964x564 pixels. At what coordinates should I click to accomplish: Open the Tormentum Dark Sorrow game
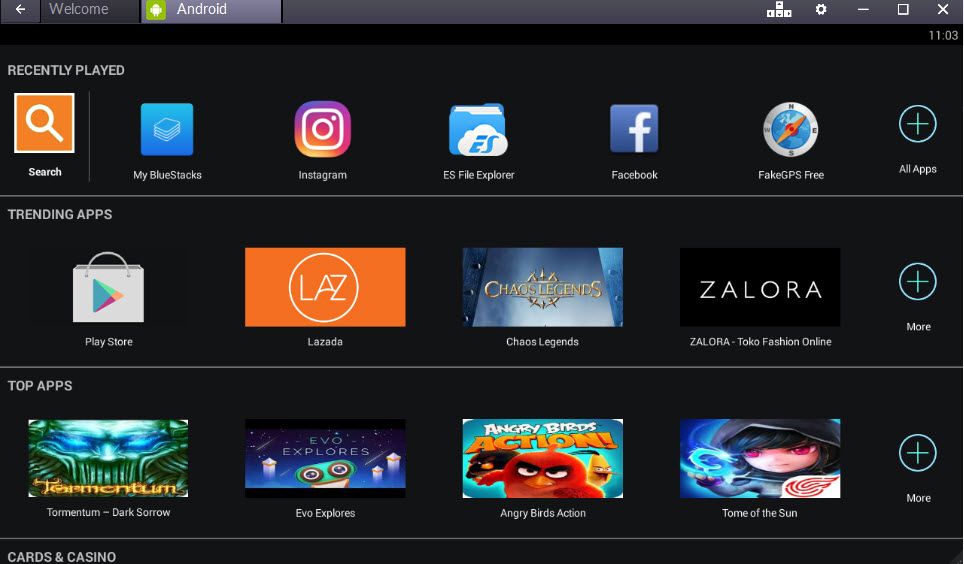click(108, 458)
